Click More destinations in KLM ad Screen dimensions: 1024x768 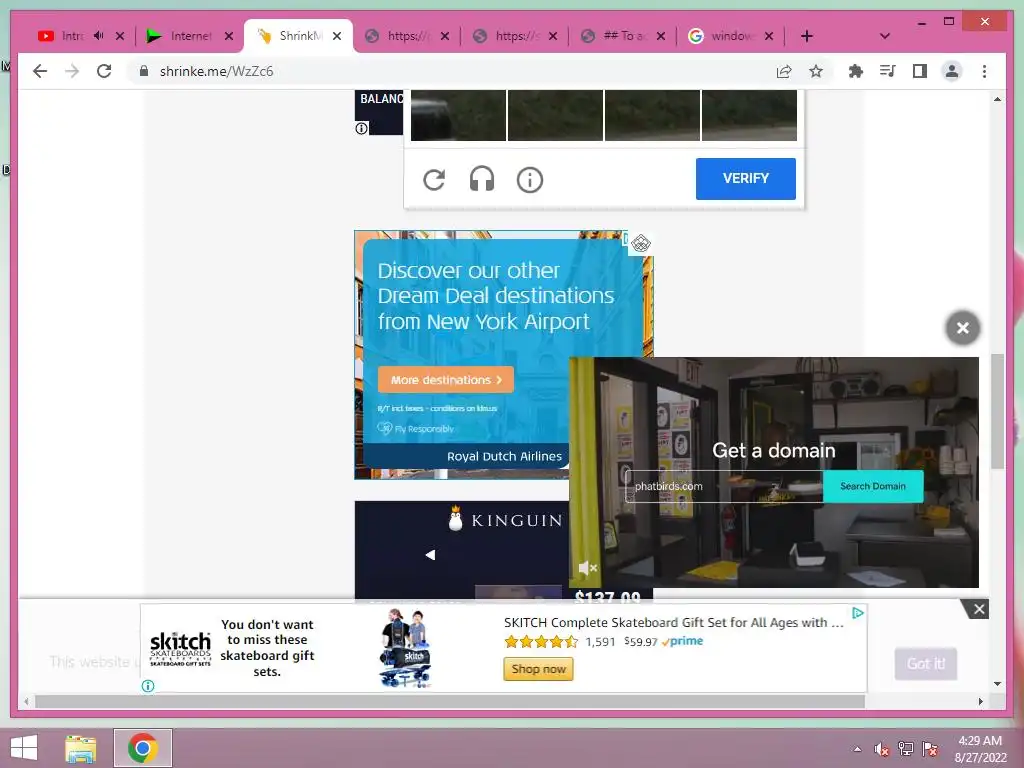pyautogui.click(x=446, y=379)
